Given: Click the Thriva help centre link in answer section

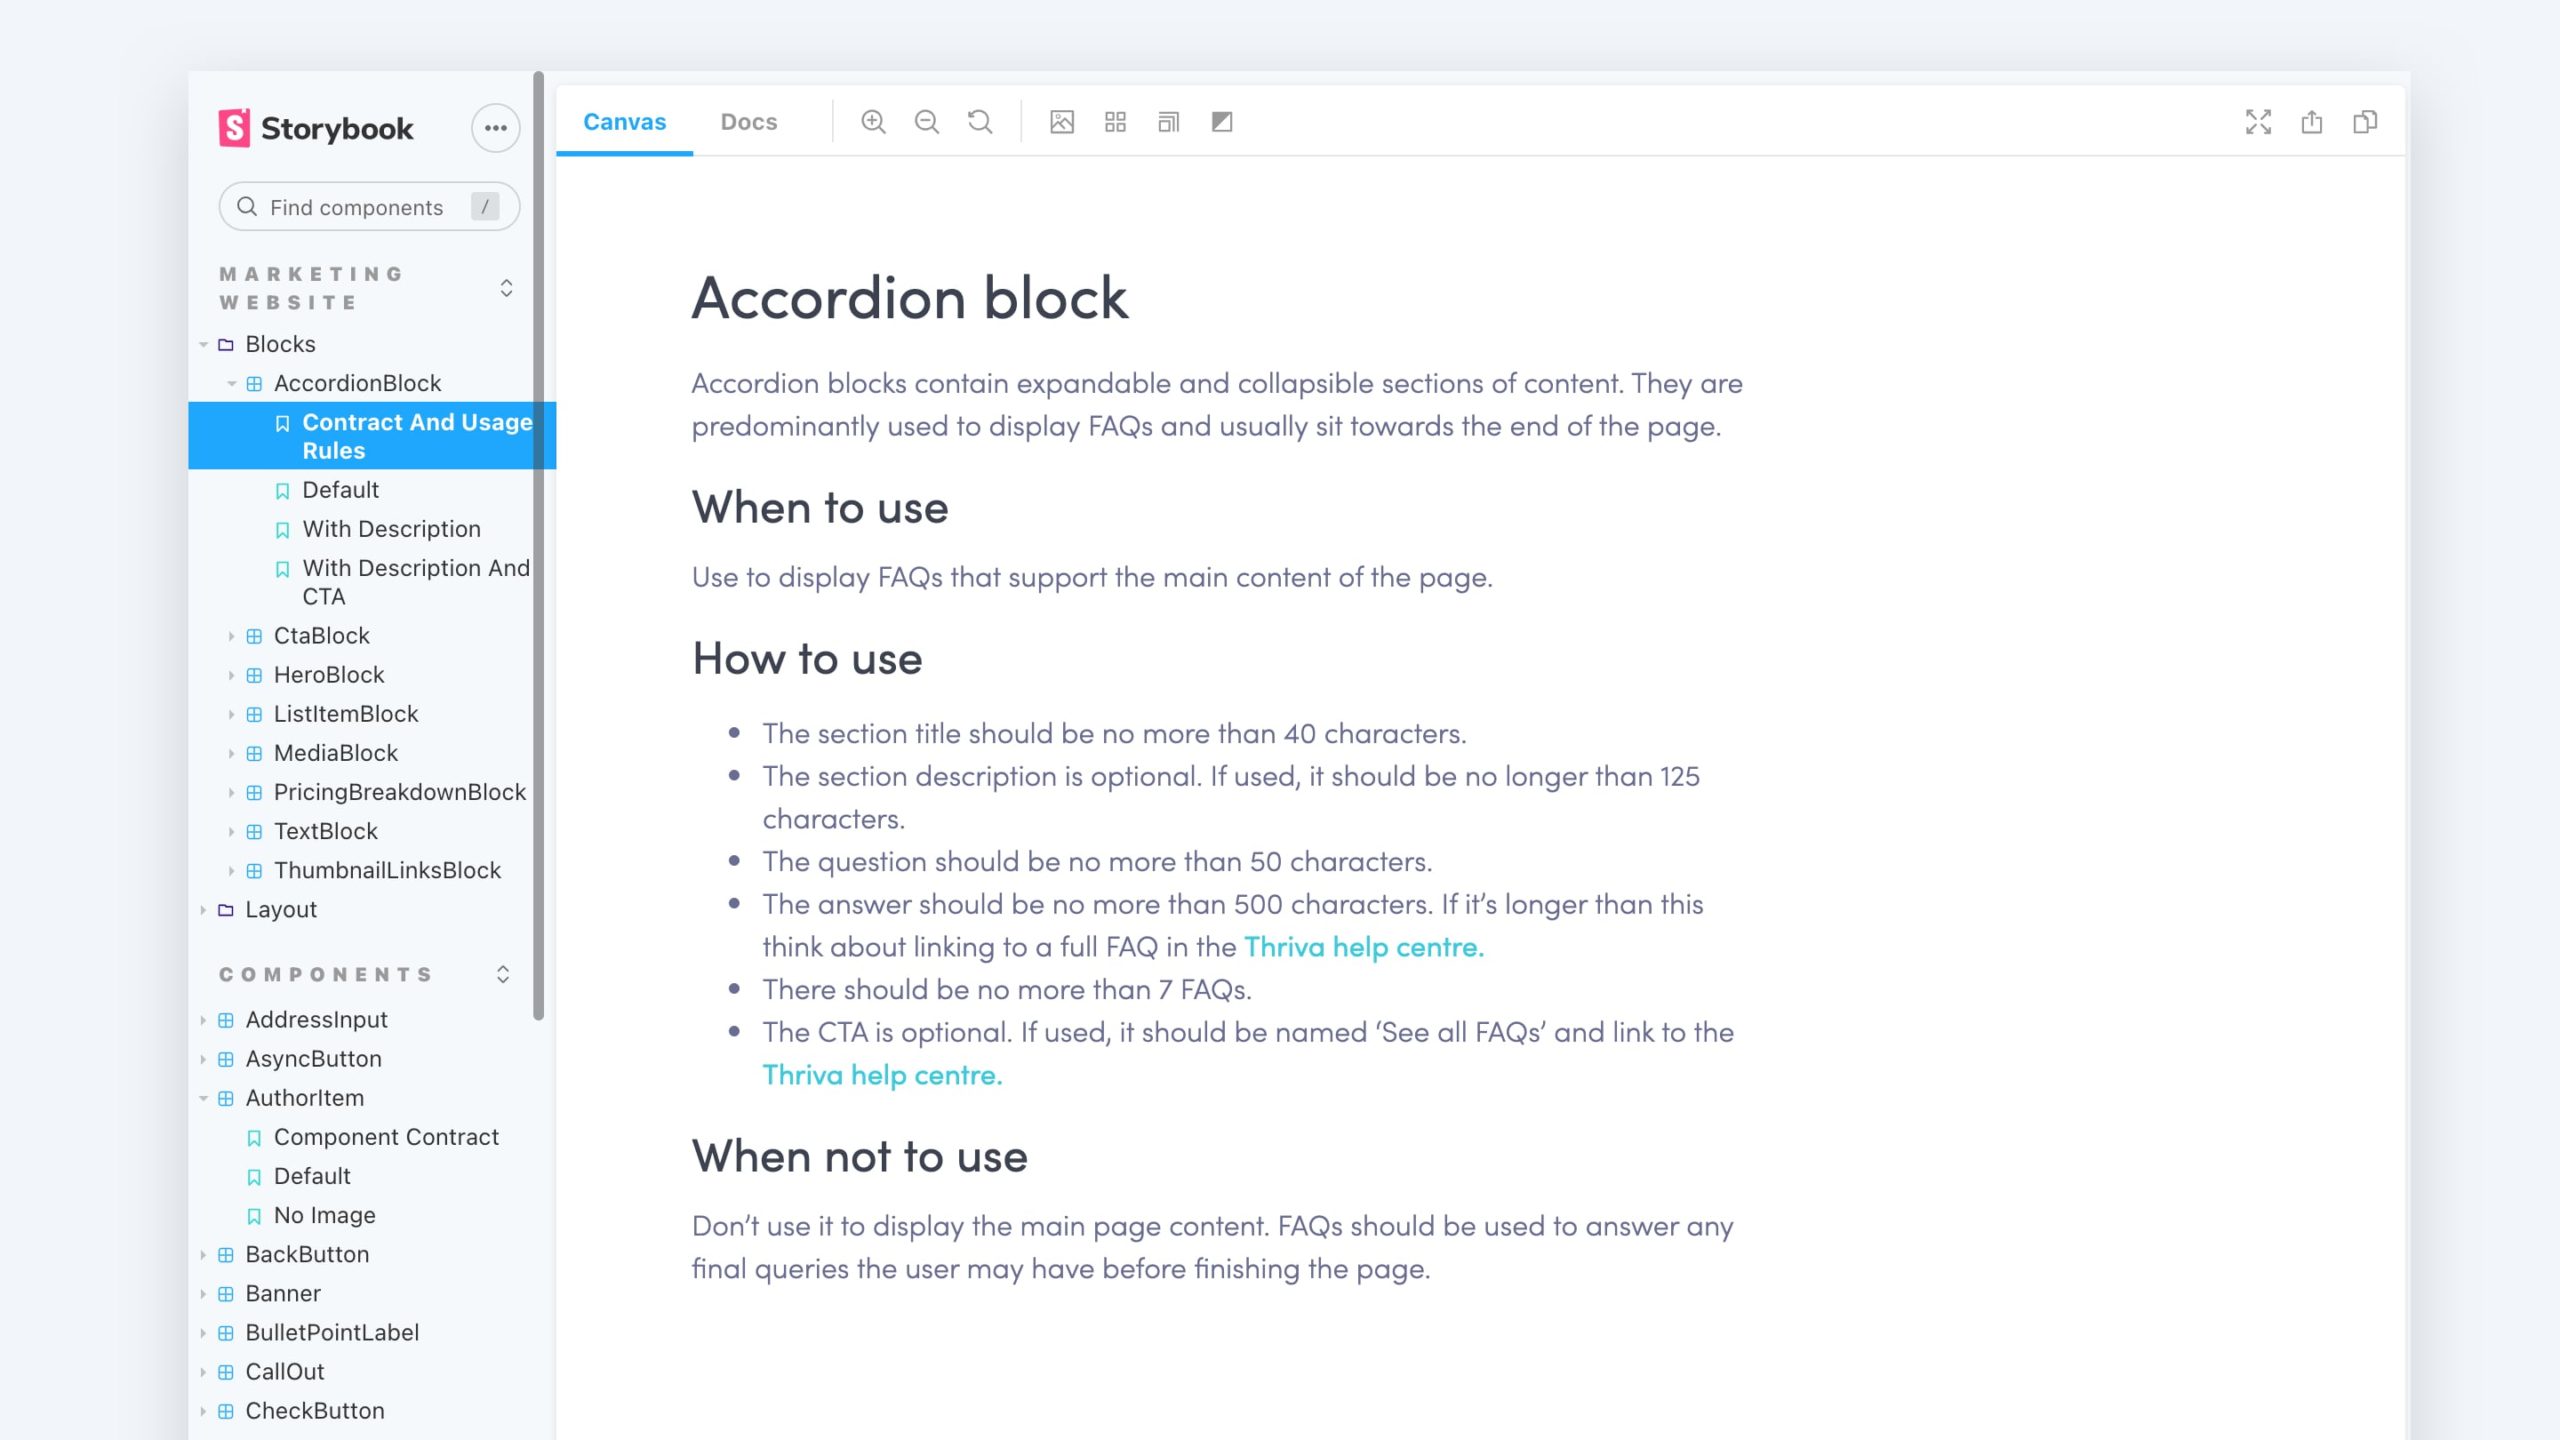Looking at the screenshot, I should (1364, 946).
